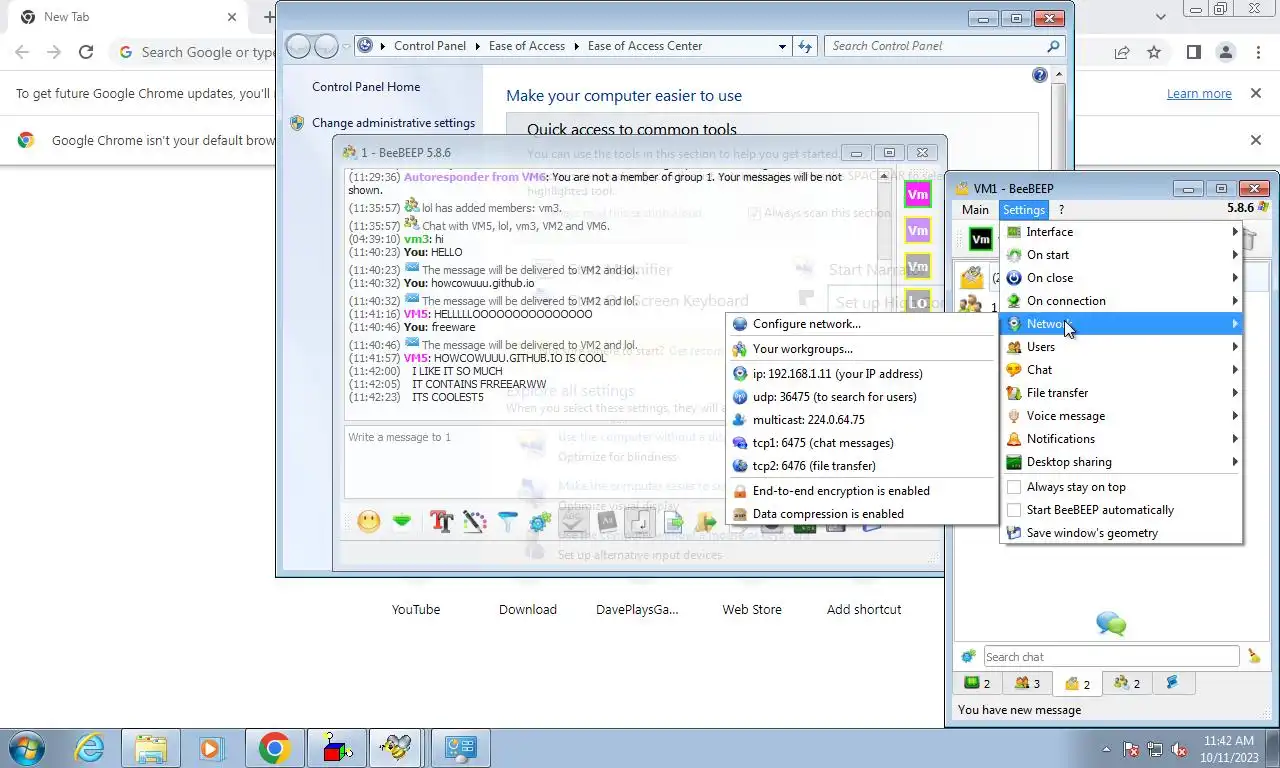Click Data compression is enabled

(862, 514)
